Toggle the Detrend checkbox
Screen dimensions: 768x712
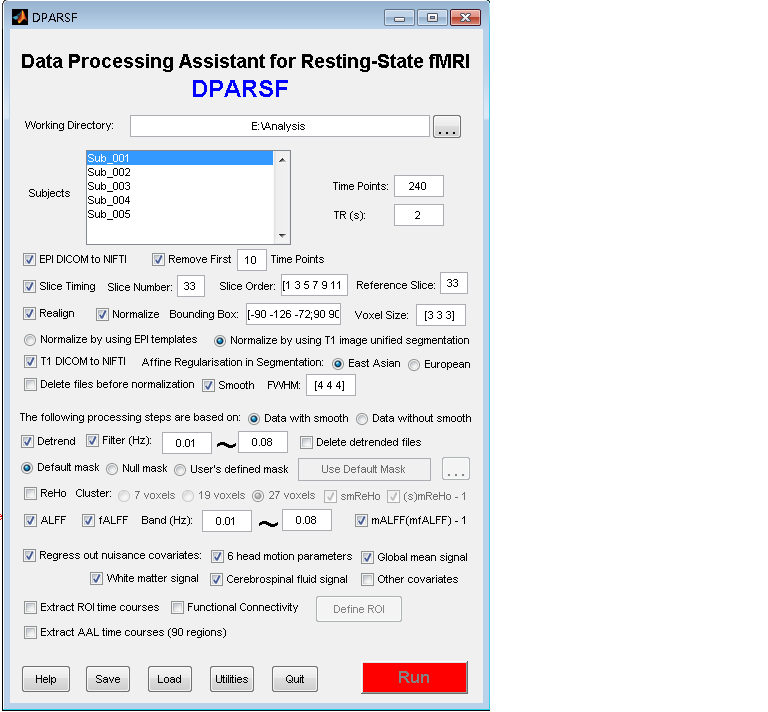tap(27, 442)
